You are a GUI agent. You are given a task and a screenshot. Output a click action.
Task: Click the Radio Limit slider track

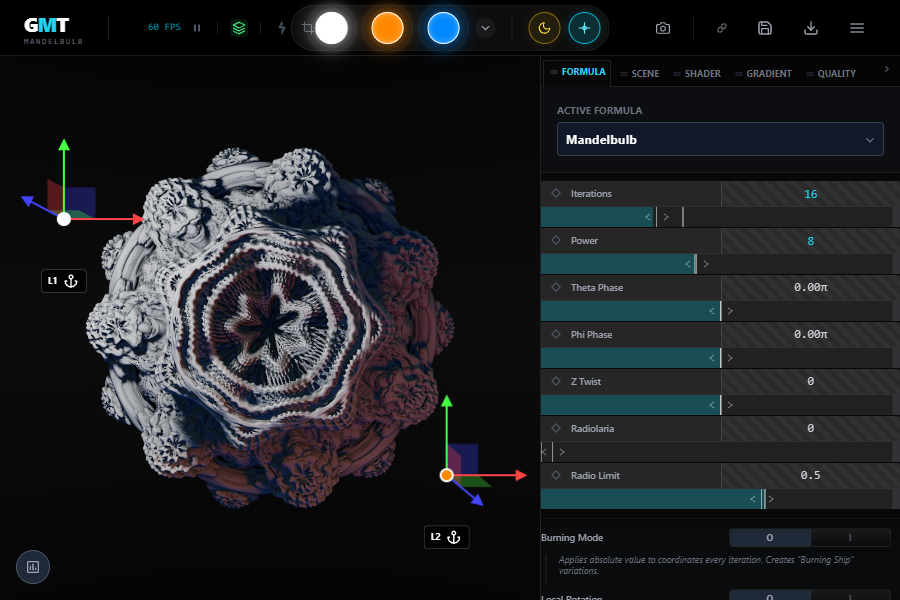click(x=716, y=500)
